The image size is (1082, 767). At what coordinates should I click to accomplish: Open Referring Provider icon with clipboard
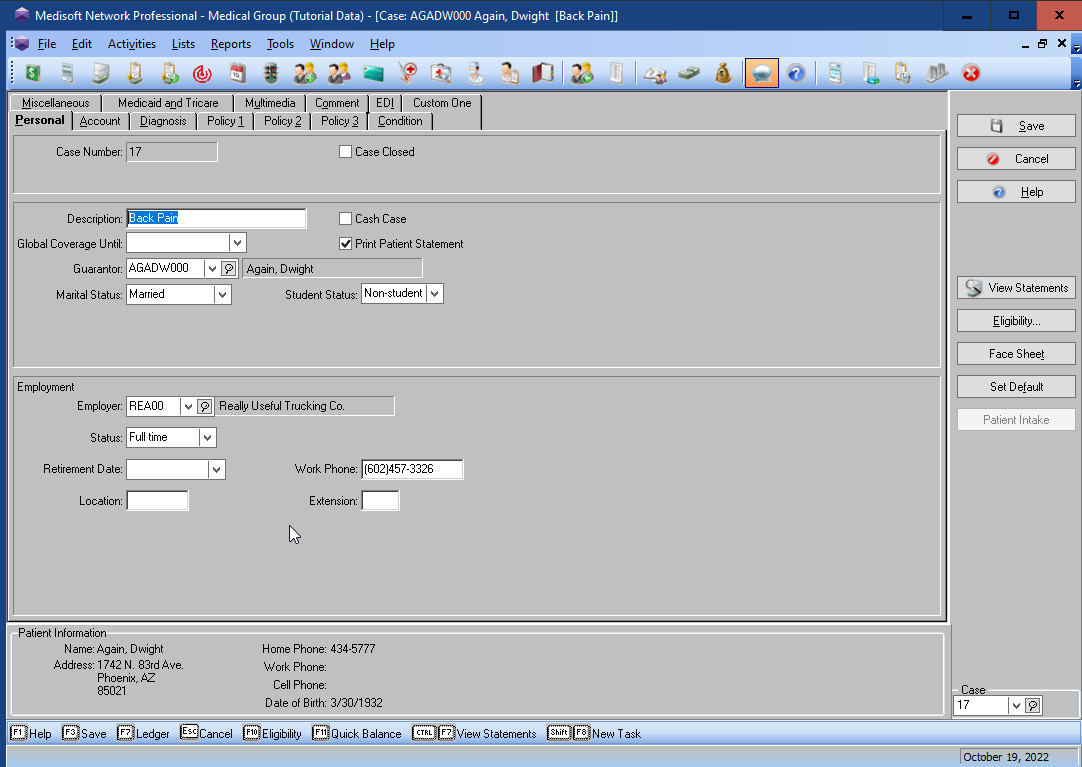point(509,73)
